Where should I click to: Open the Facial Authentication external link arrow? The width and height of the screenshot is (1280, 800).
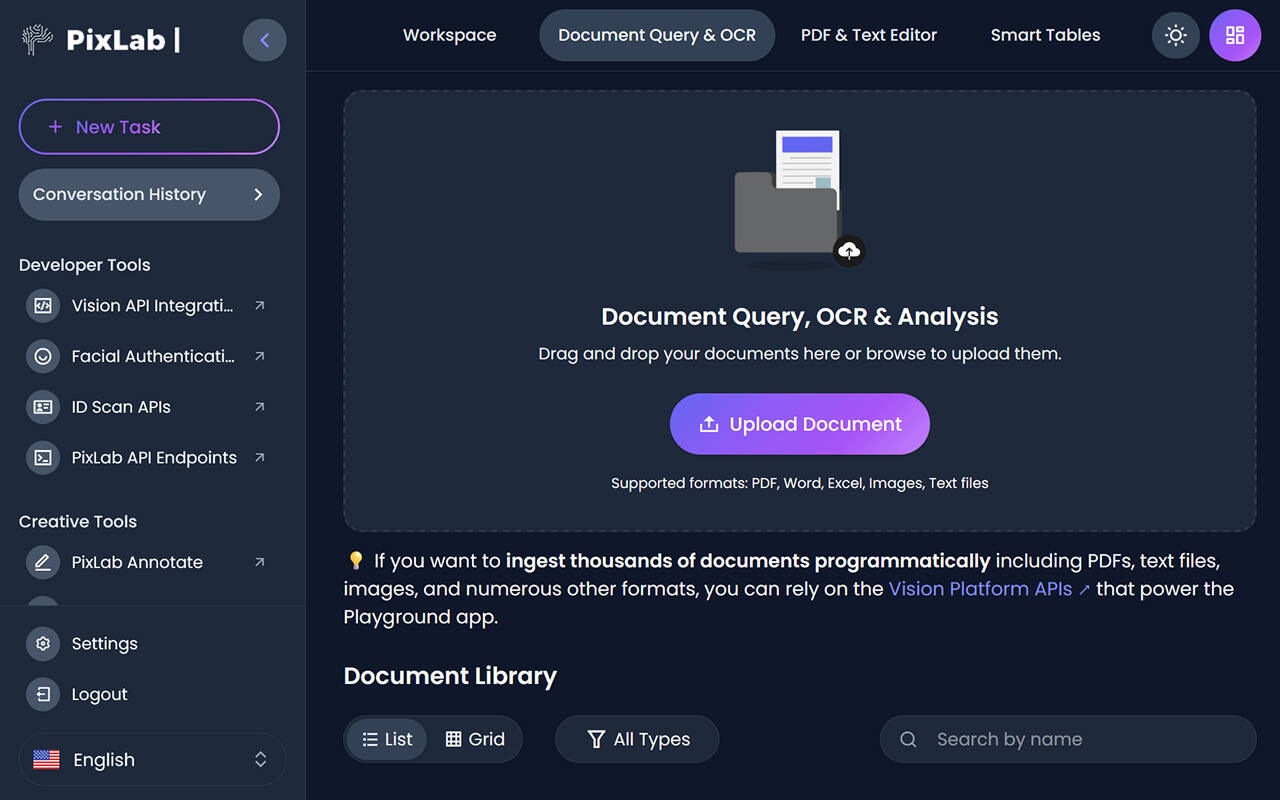pos(260,356)
